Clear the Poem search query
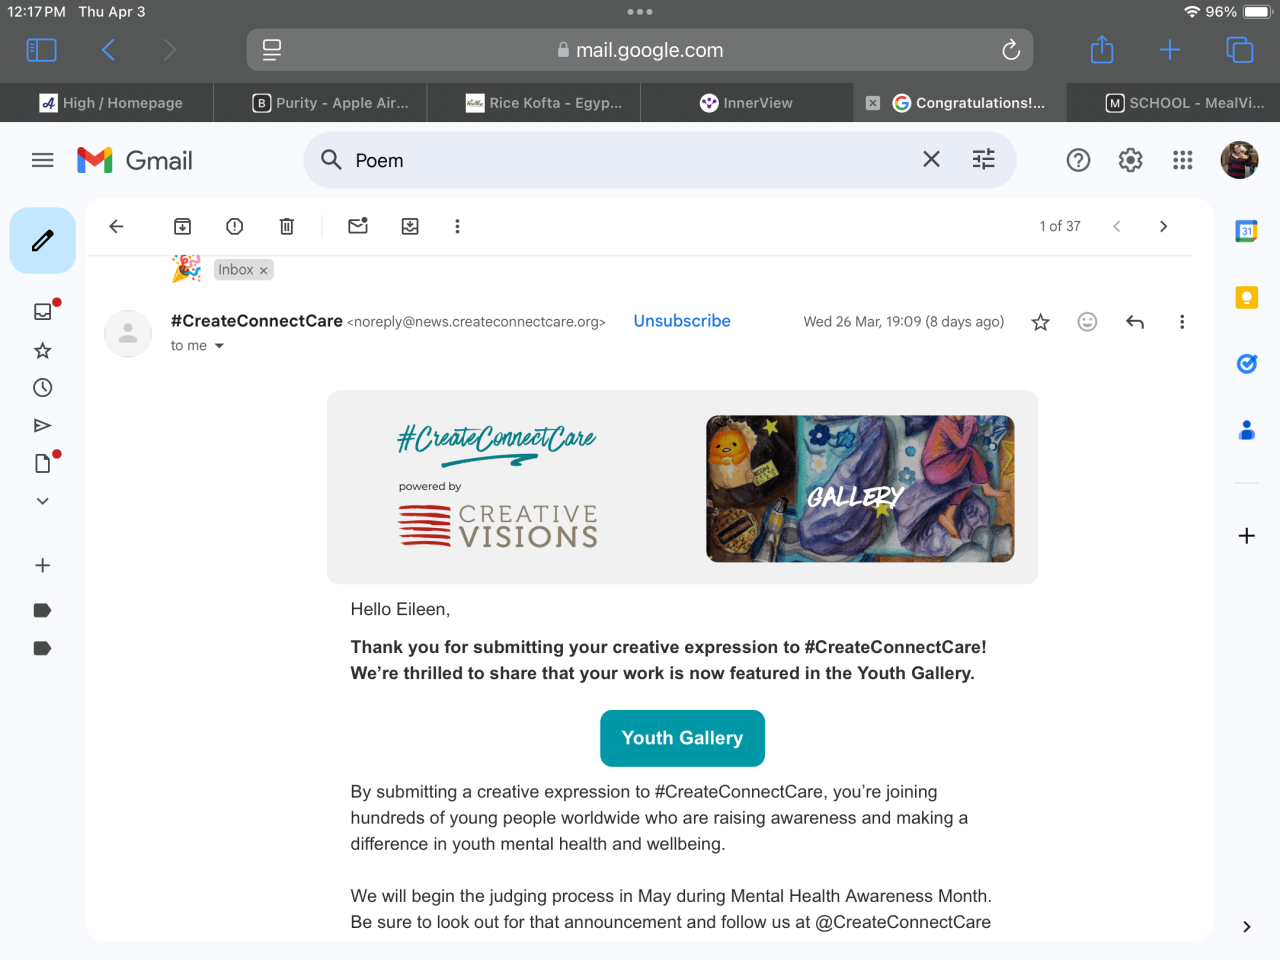 tap(931, 159)
